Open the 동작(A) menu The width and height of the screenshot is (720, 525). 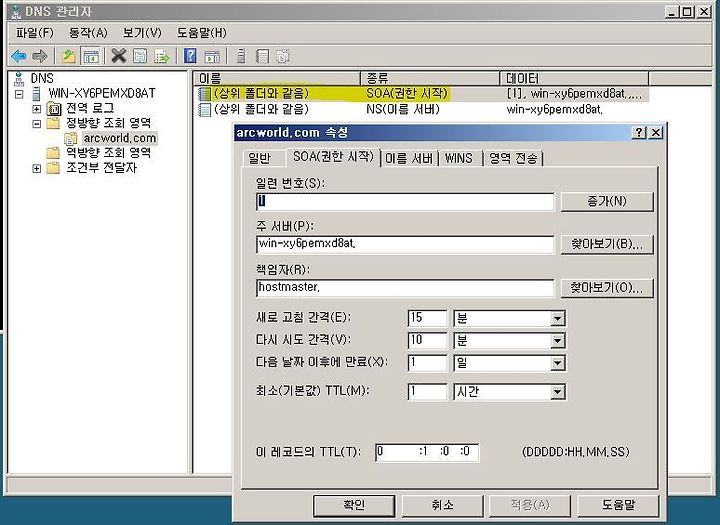88,33
